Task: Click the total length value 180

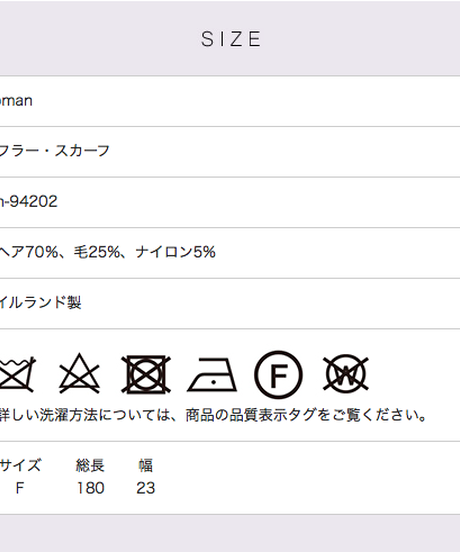Action: [x=90, y=488]
